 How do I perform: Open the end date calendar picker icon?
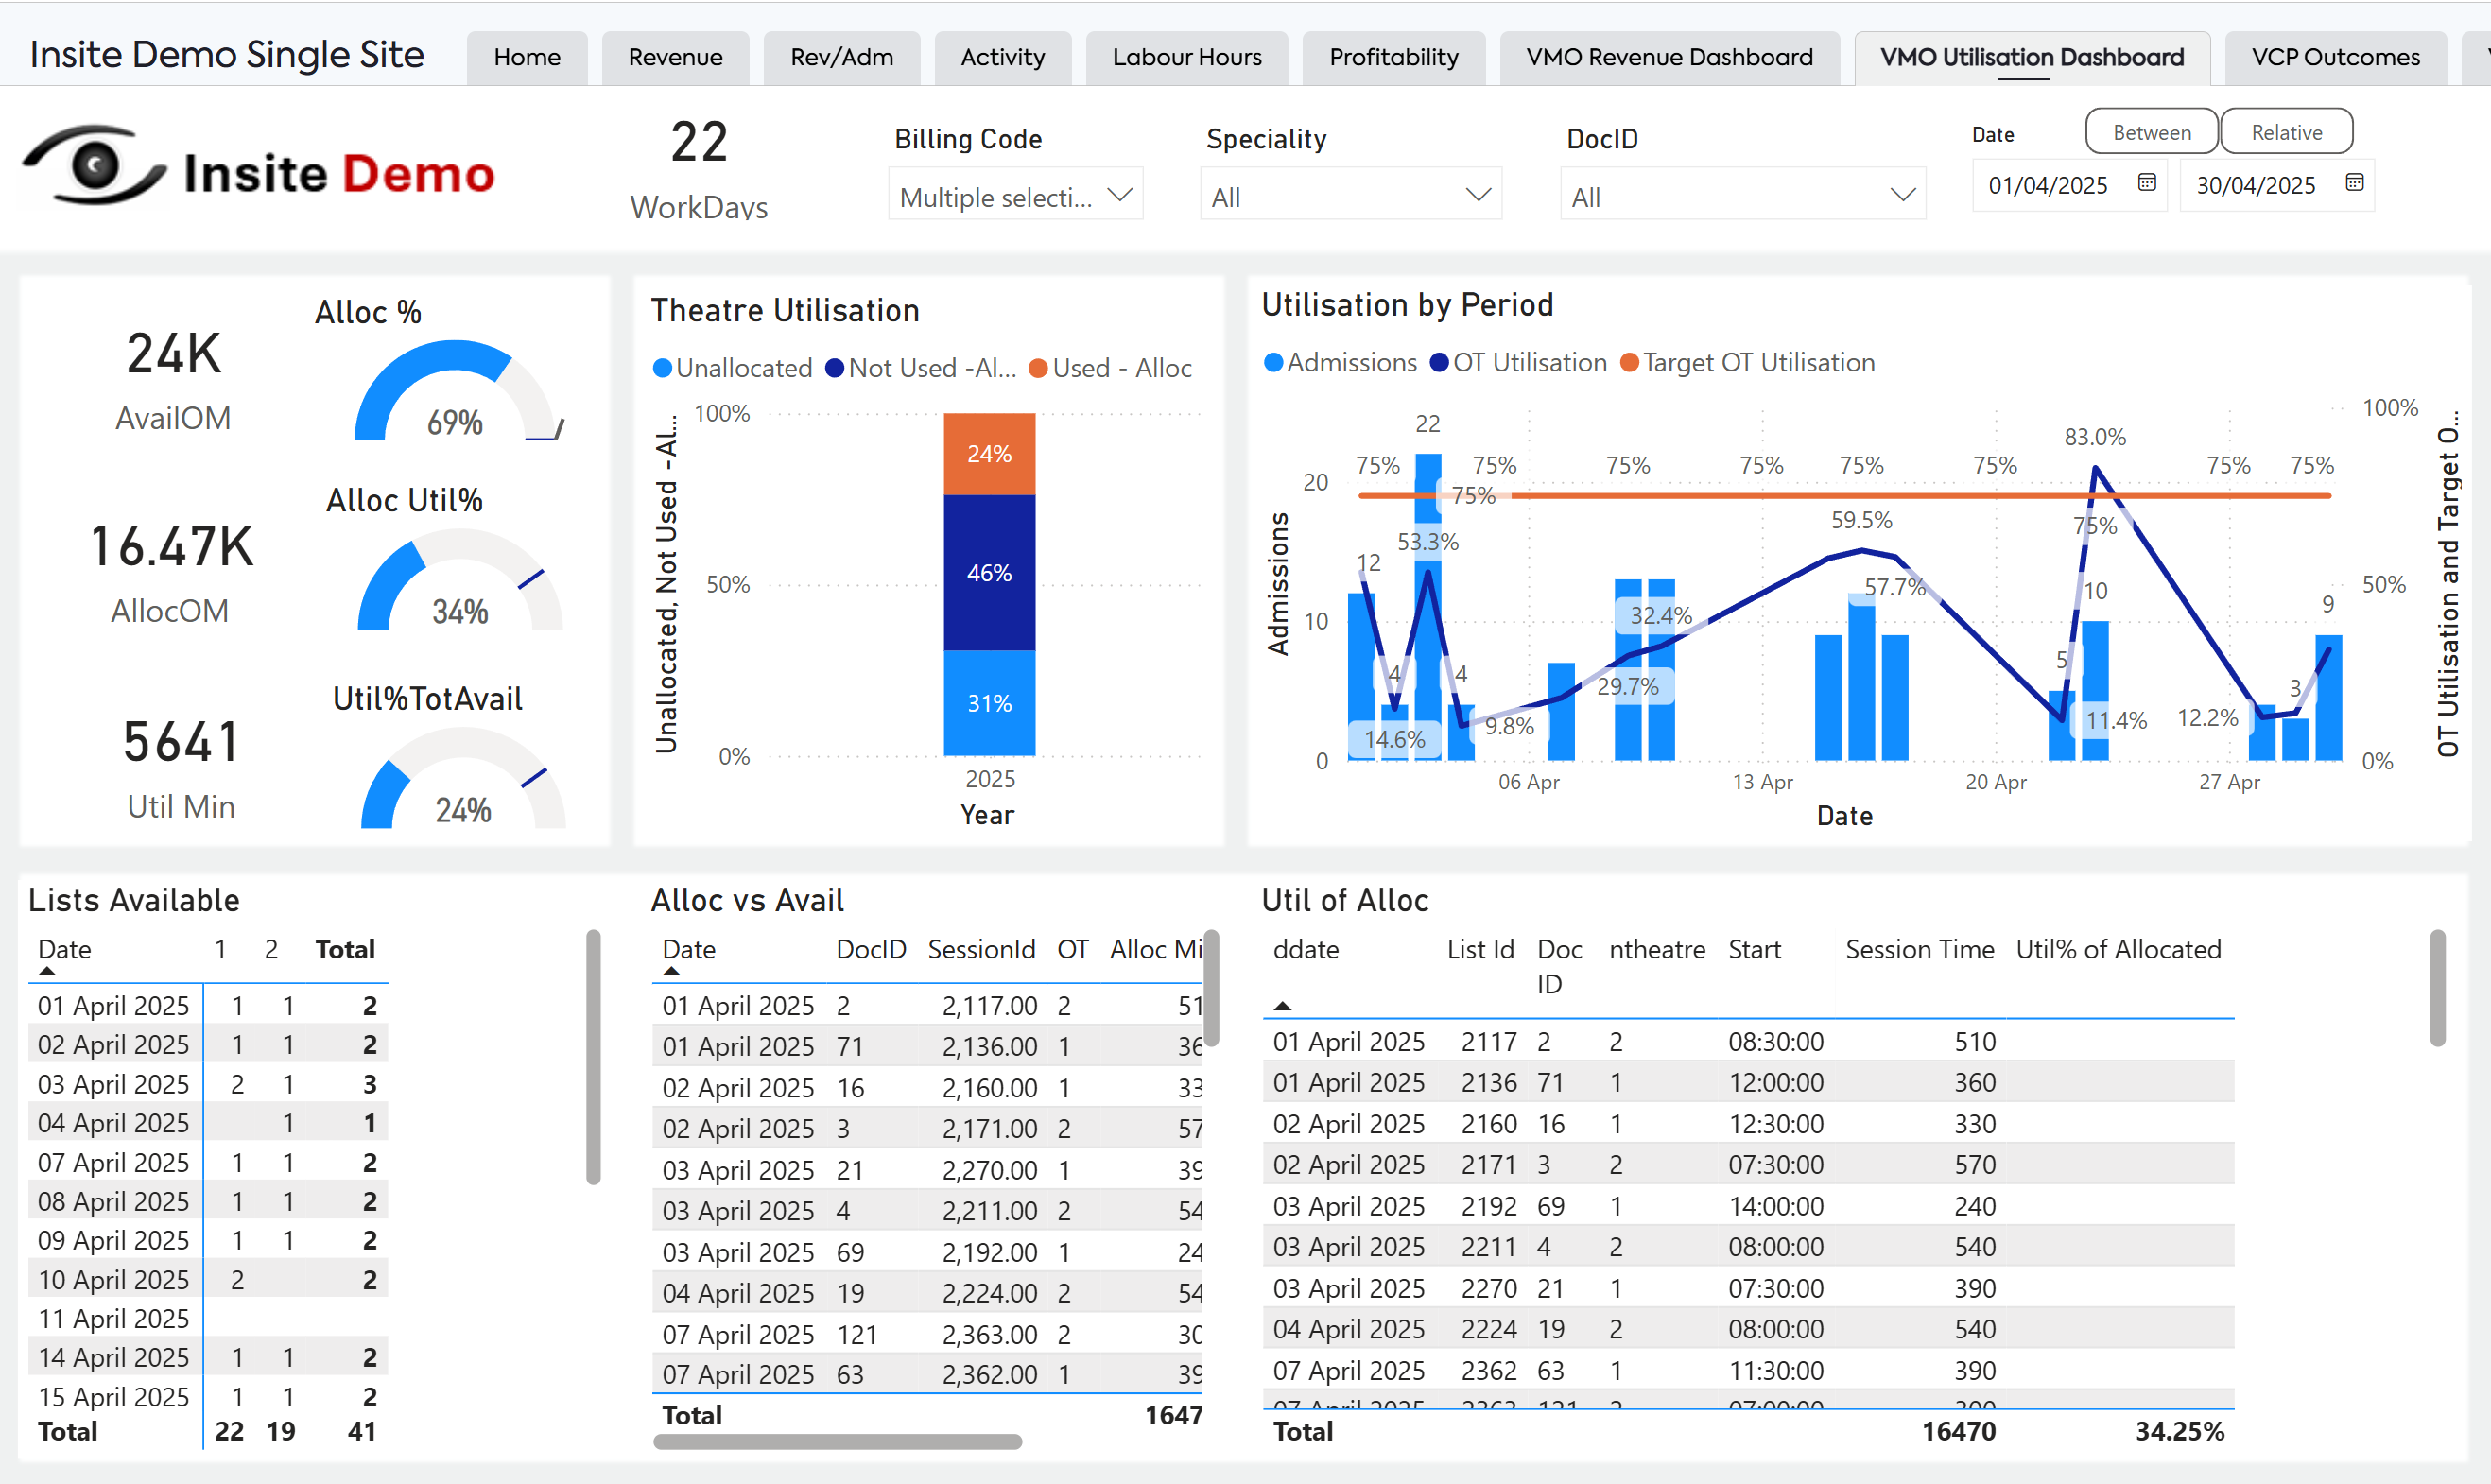[2354, 183]
